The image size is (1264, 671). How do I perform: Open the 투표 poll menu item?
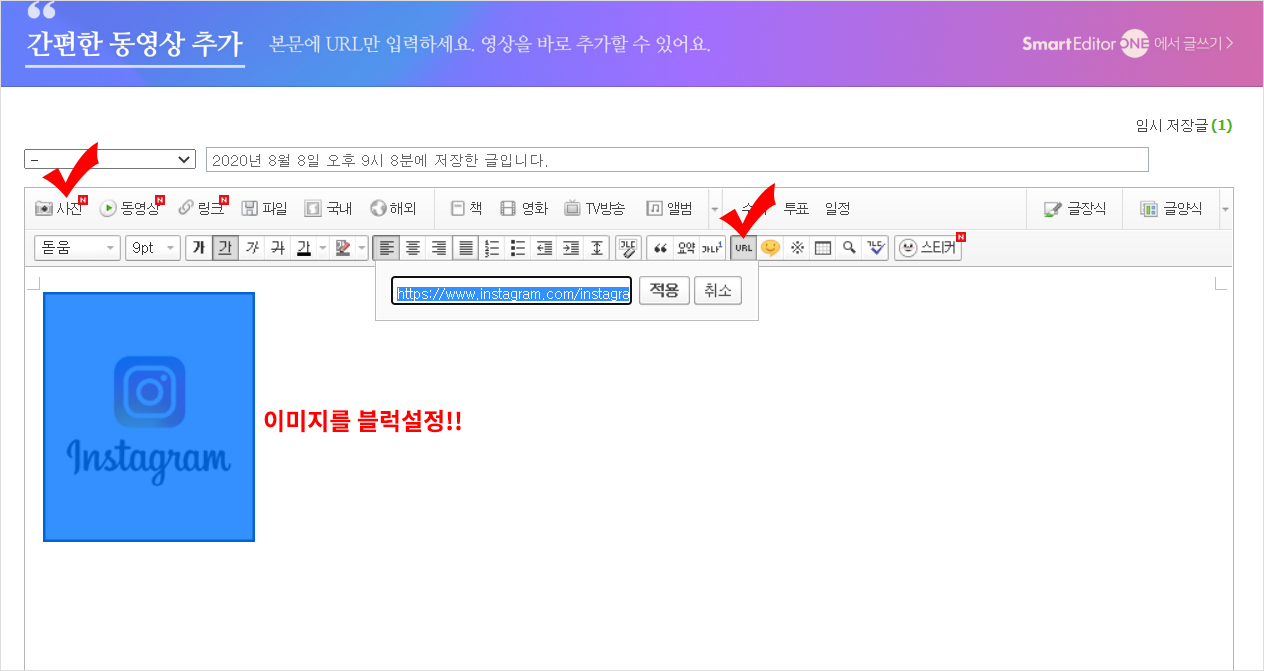(796, 209)
